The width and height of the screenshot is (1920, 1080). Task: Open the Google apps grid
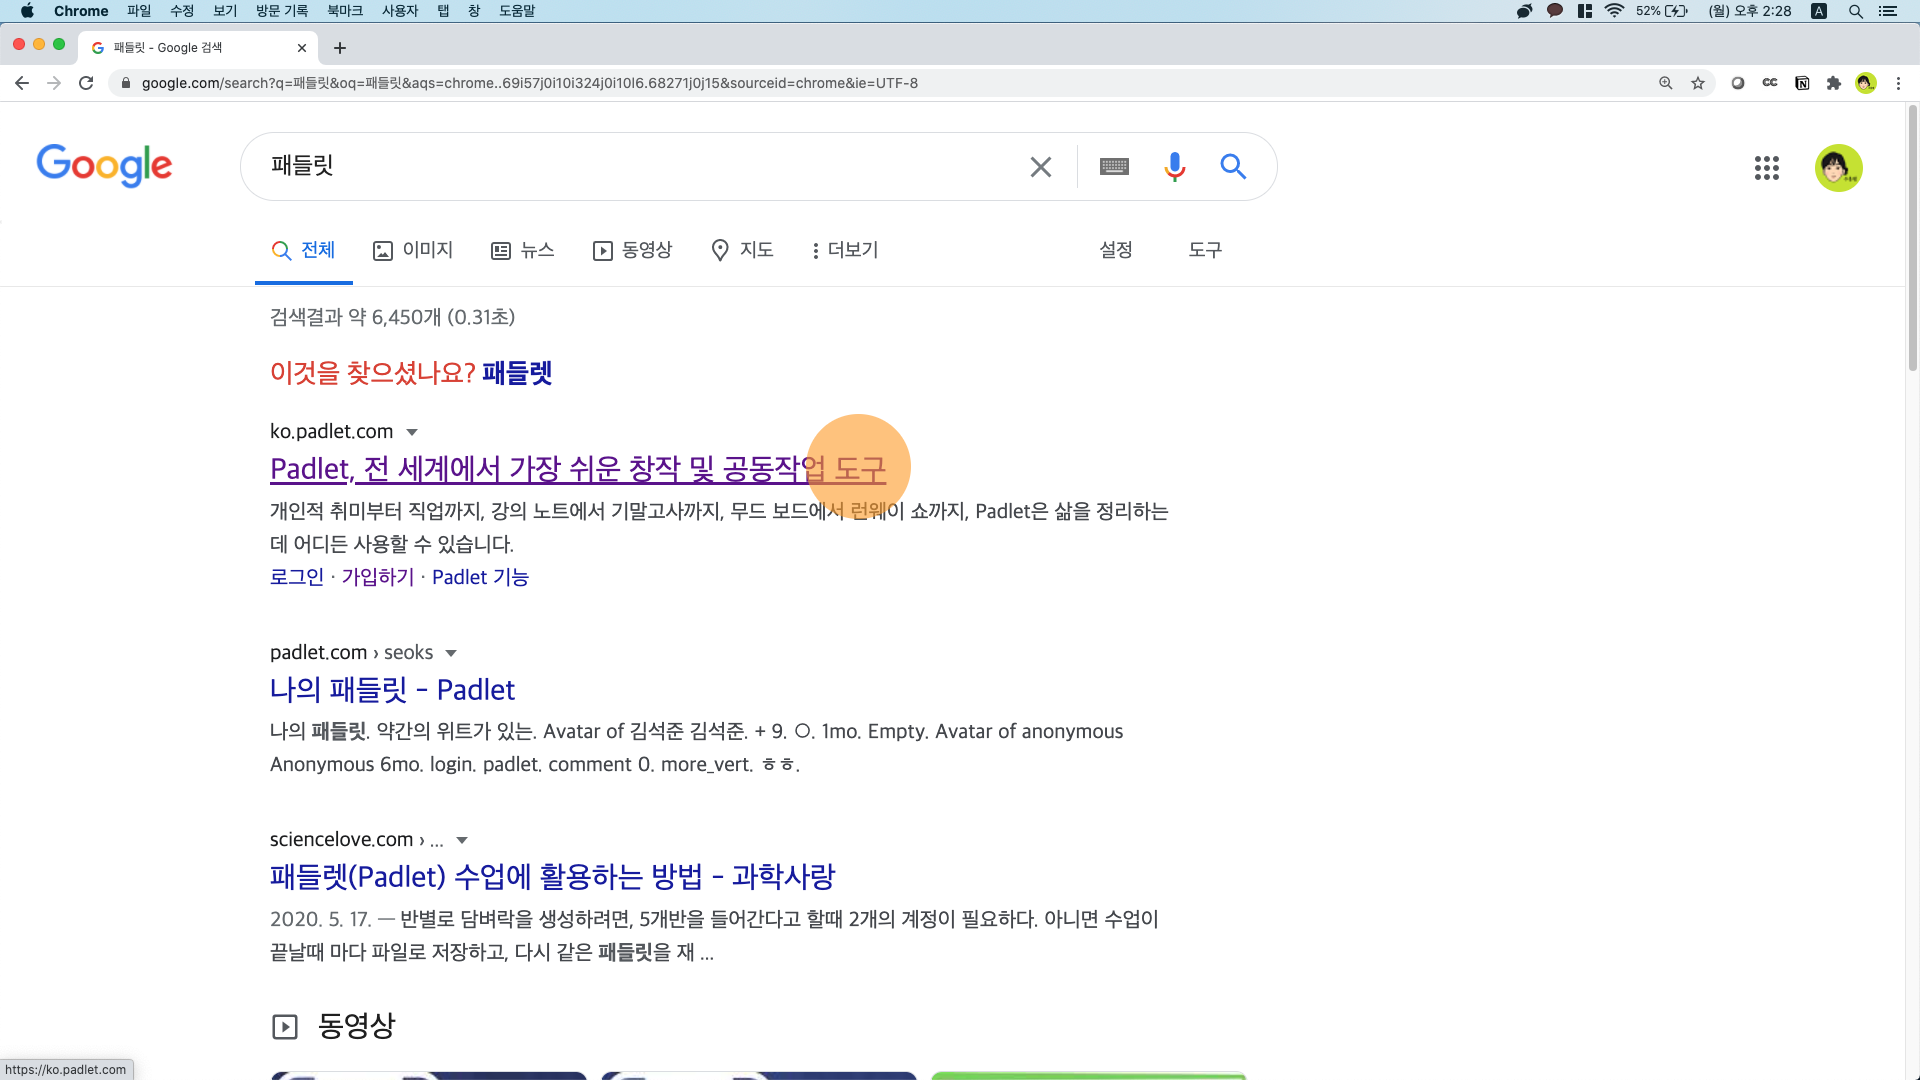coord(1766,168)
